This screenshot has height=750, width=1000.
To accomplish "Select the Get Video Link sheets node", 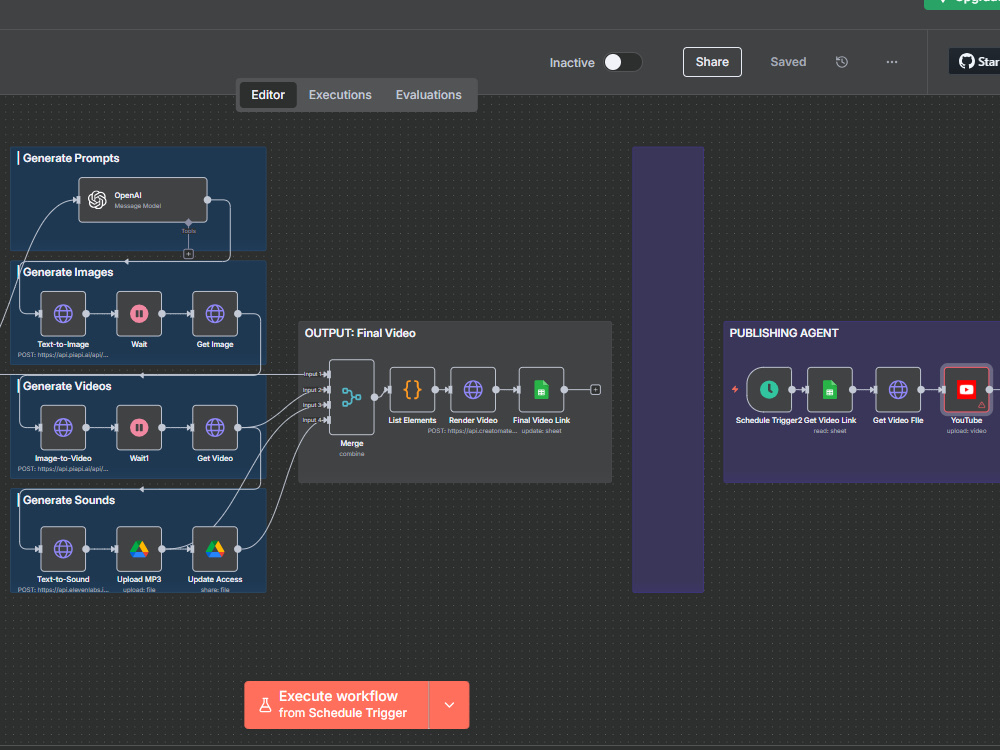I will pos(830,389).
